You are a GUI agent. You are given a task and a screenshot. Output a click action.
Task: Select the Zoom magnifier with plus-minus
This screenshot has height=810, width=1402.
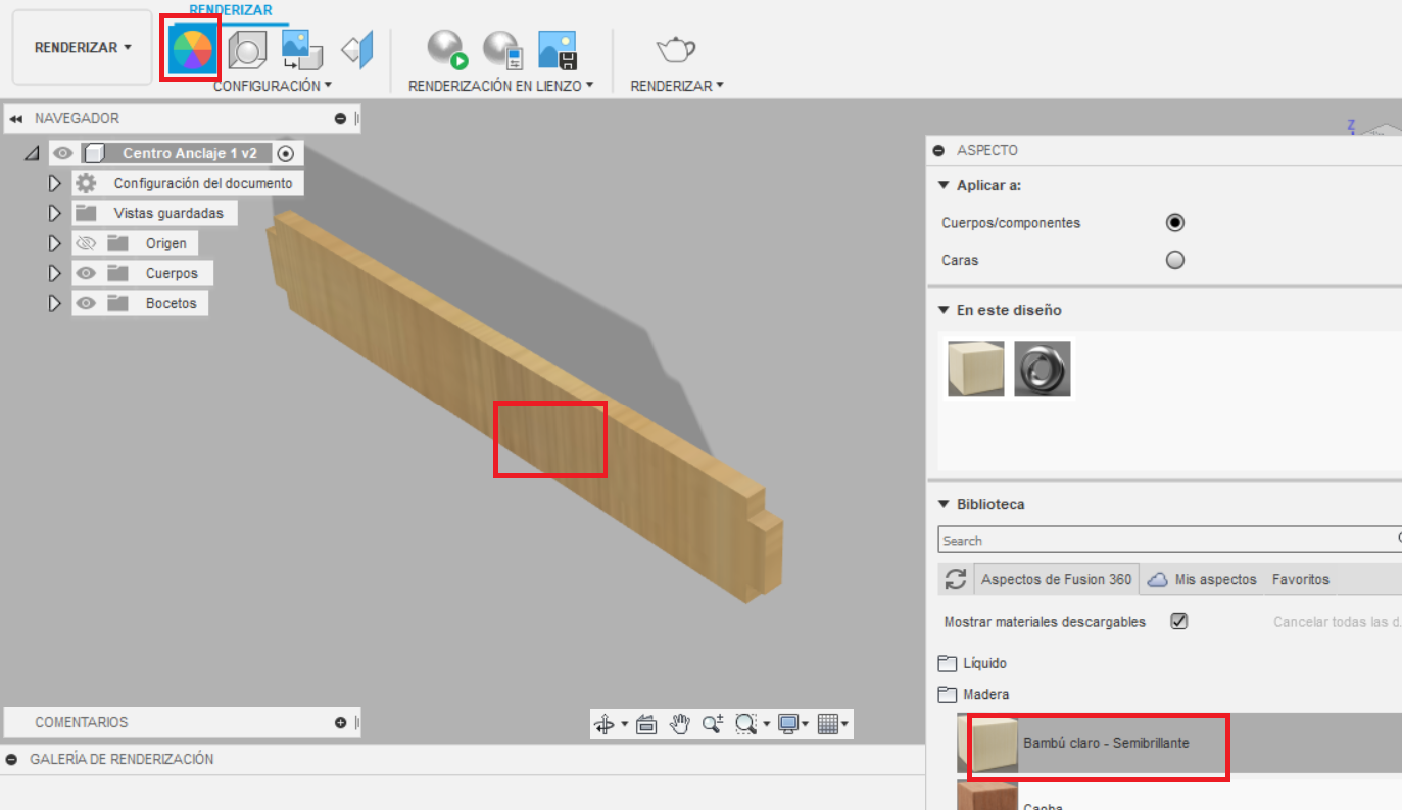pyautogui.click(x=713, y=724)
